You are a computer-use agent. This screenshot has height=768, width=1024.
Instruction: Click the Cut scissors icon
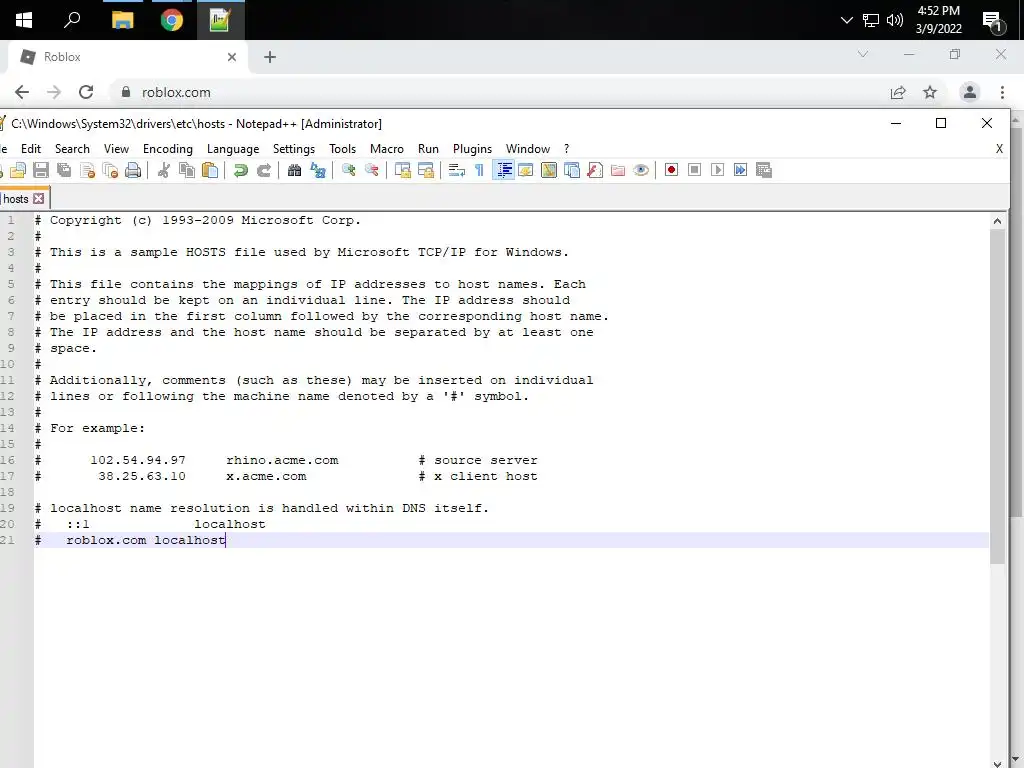164,170
